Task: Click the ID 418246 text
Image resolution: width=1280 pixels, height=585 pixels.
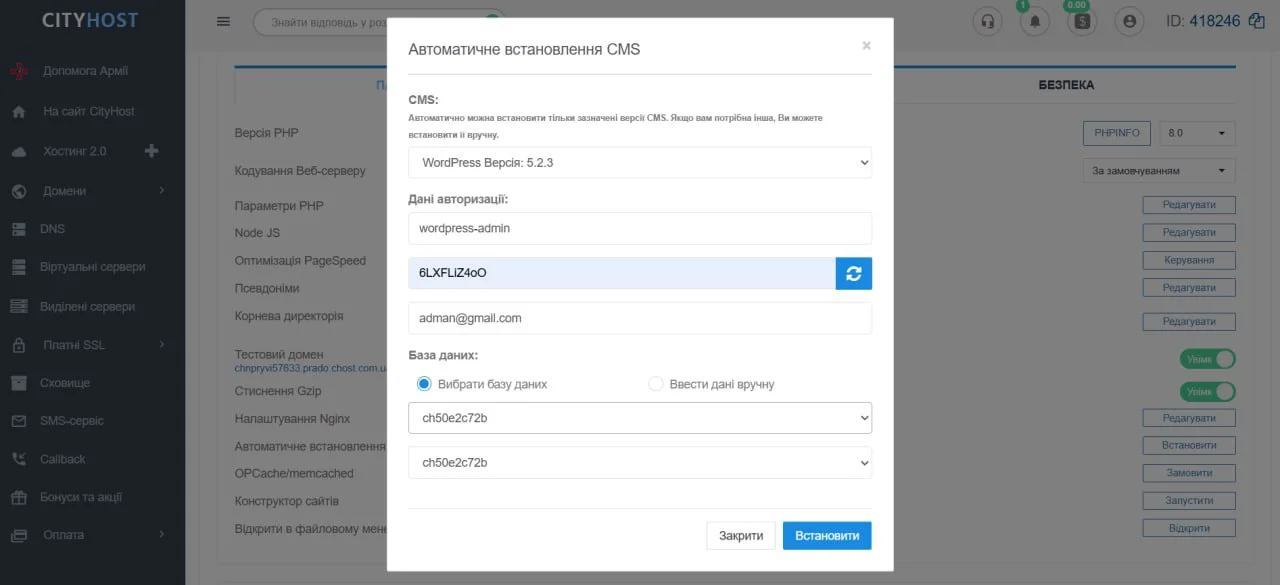Action: click(1203, 21)
